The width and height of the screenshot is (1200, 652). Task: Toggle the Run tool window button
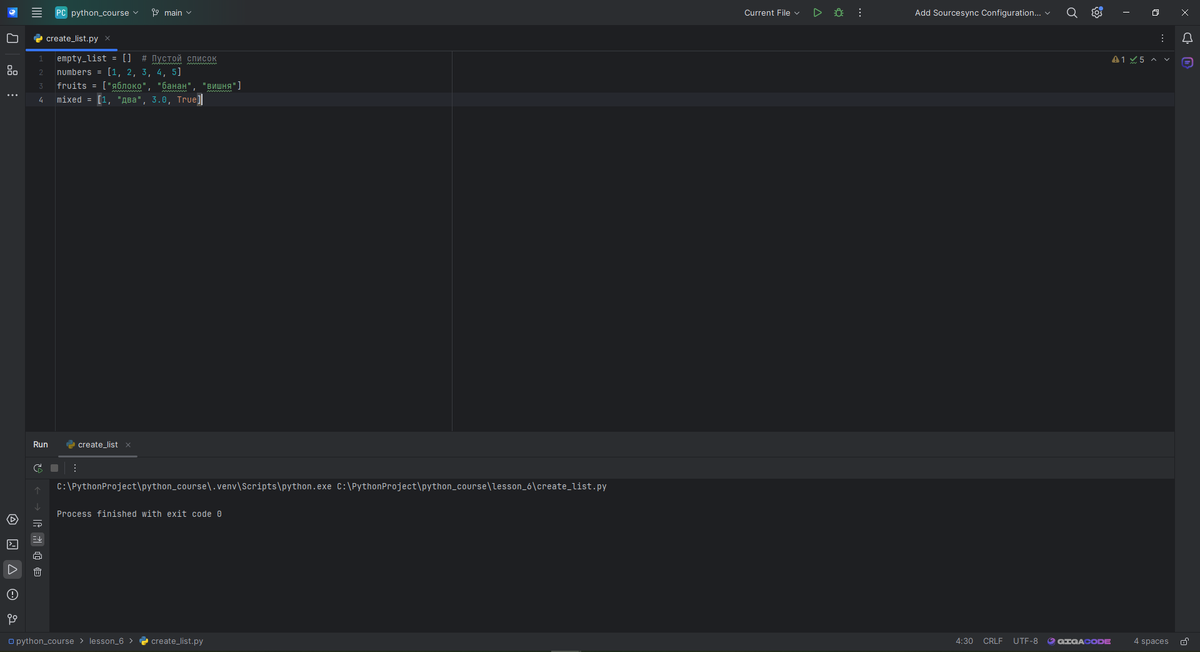click(x=12, y=569)
